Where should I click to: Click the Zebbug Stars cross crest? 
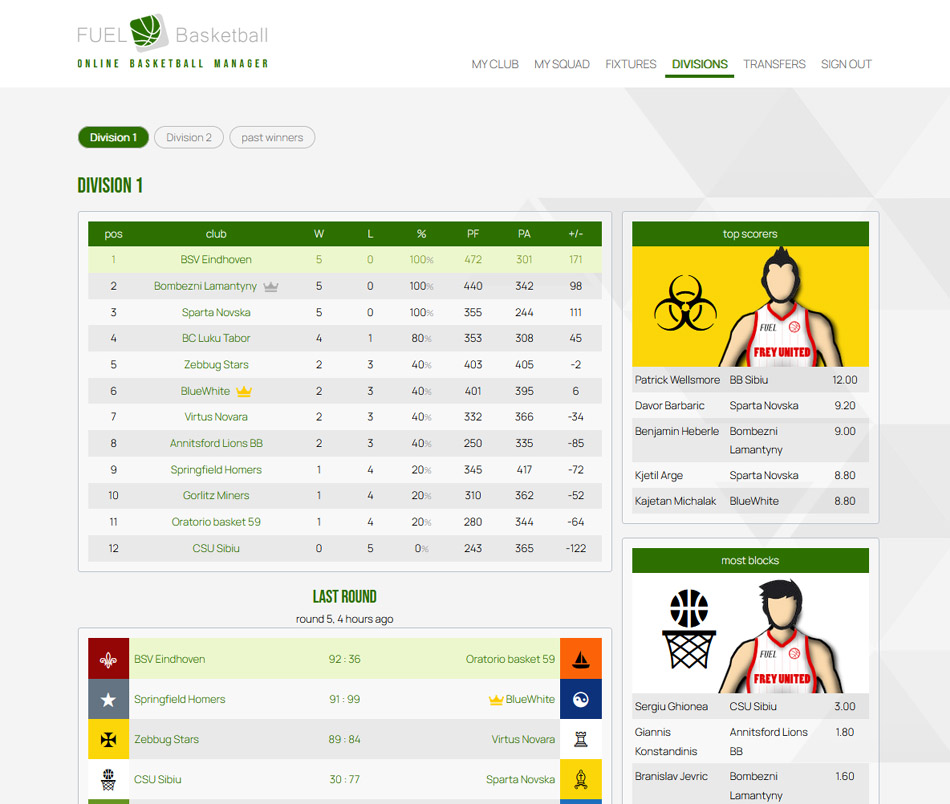point(108,739)
